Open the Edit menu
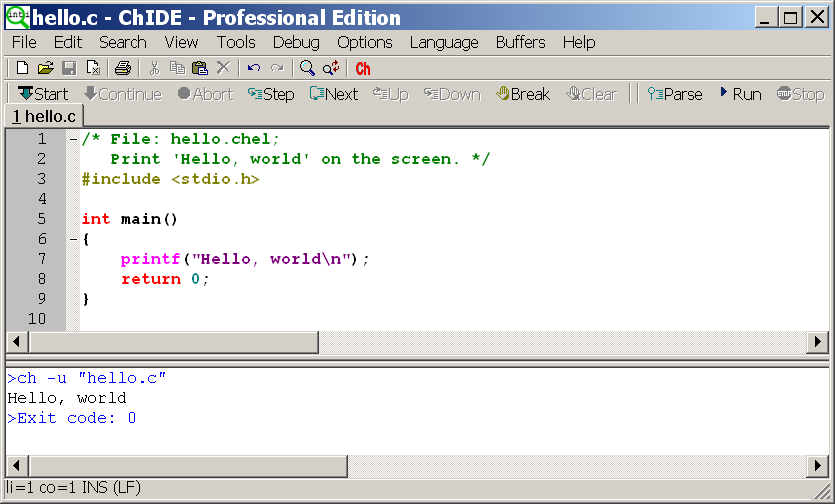The width and height of the screenshot is (835, 504). (68, 42)
